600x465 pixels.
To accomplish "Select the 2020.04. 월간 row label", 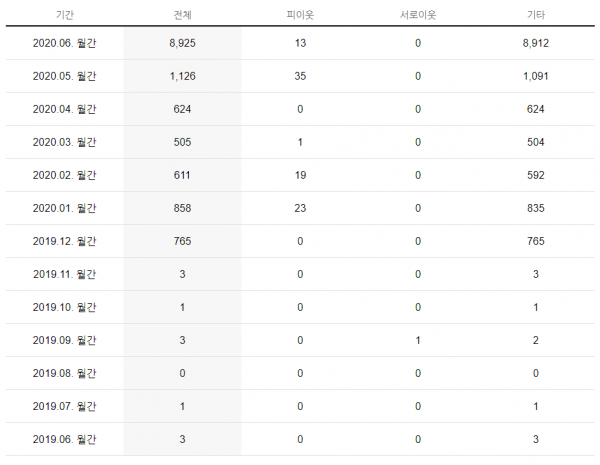I will [x=65, y=109].
